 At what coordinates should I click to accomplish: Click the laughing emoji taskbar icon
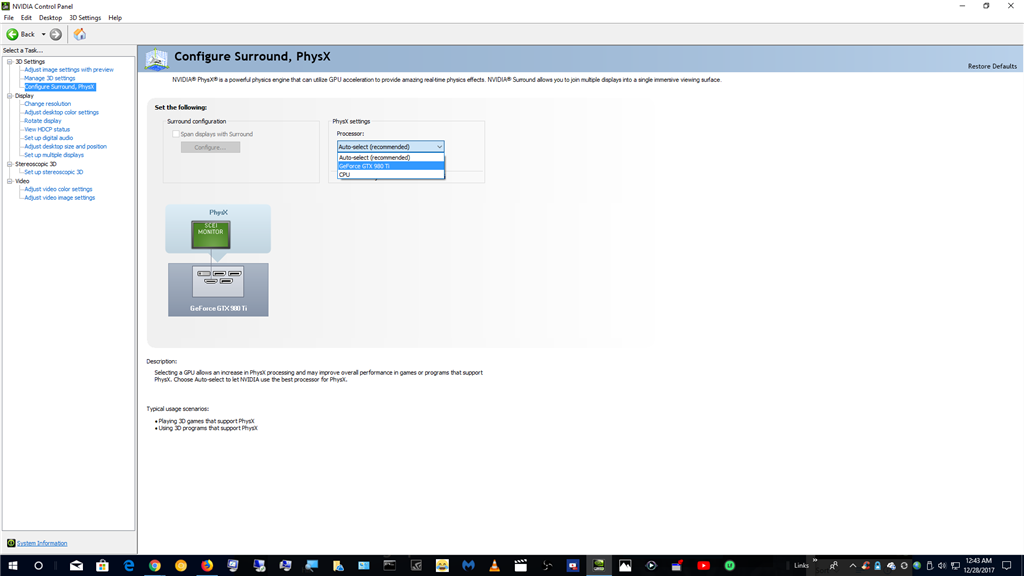(442, 566)
